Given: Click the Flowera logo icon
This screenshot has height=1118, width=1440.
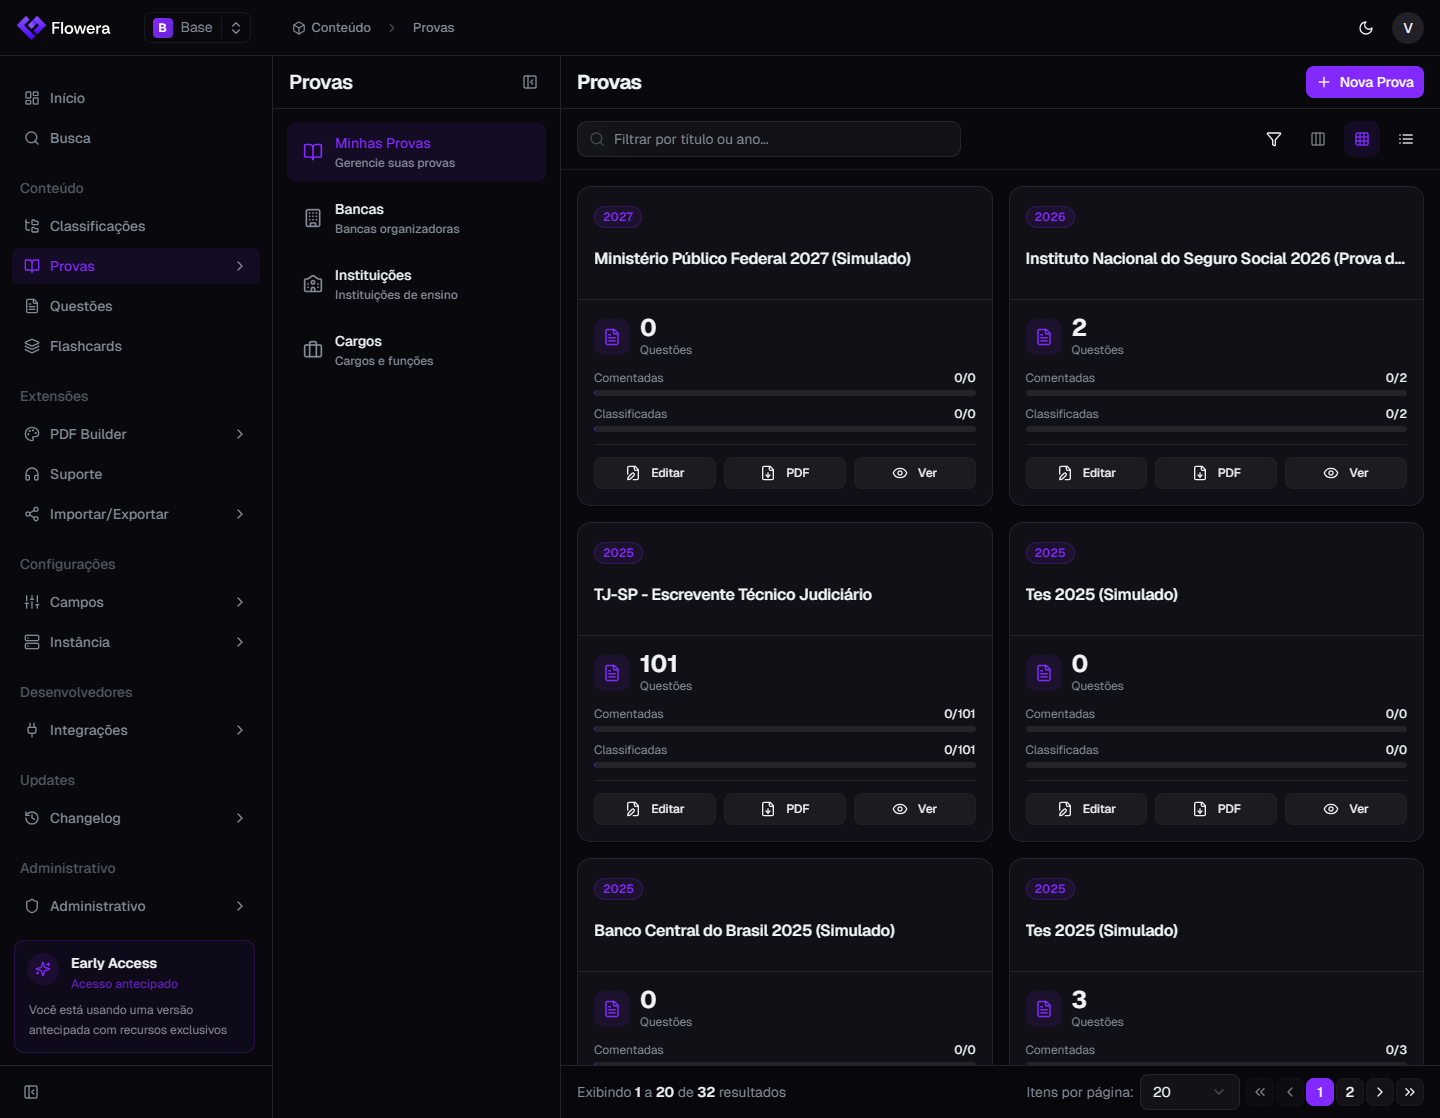Looking at the screenshot, I should (x=31, y=27).
